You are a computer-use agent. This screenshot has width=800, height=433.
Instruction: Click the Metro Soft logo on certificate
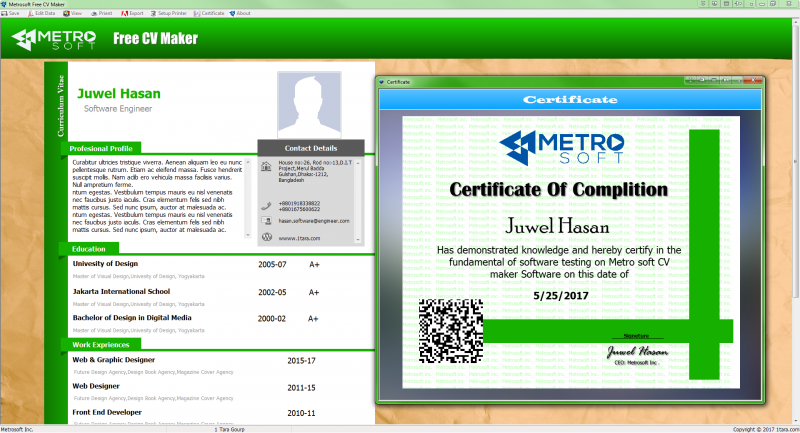pyautogui.click(x=562, y=147)
